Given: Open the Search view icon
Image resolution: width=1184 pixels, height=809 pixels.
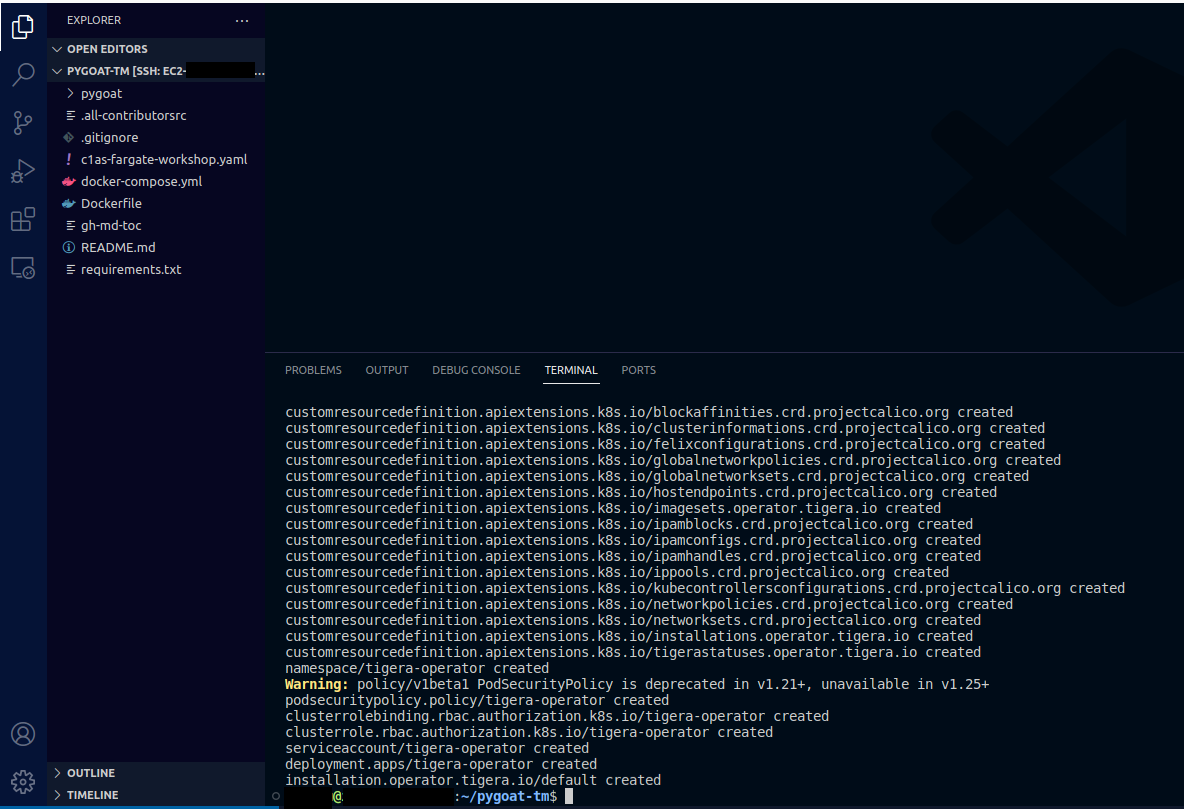Looking at the screenshot, I should click(22, 75).
